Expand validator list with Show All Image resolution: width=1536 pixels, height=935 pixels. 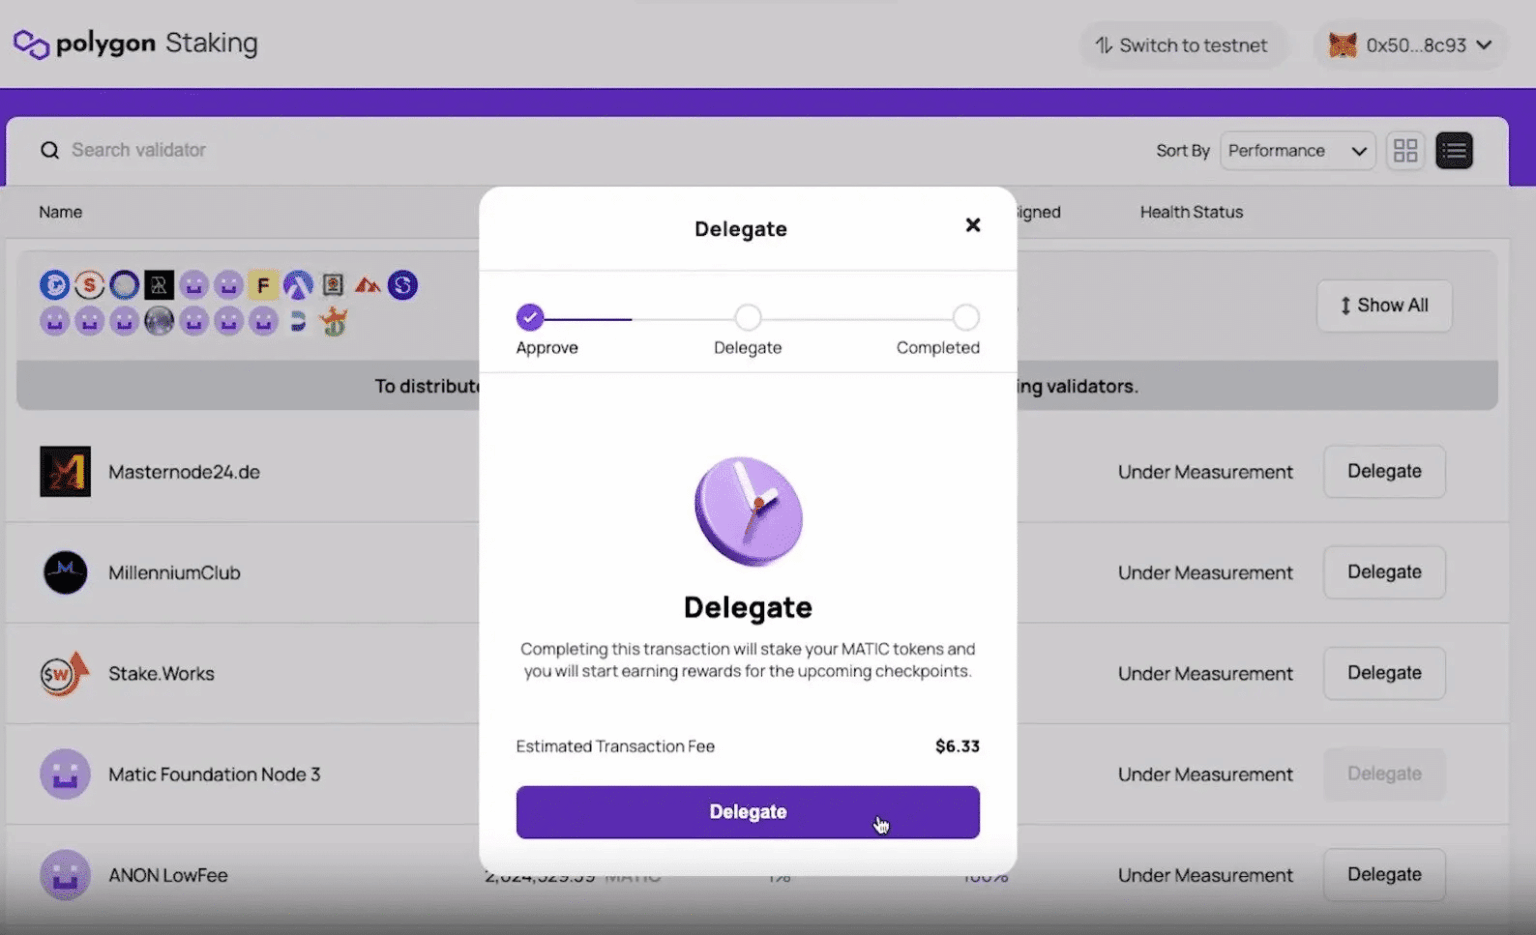(1384, 305)
